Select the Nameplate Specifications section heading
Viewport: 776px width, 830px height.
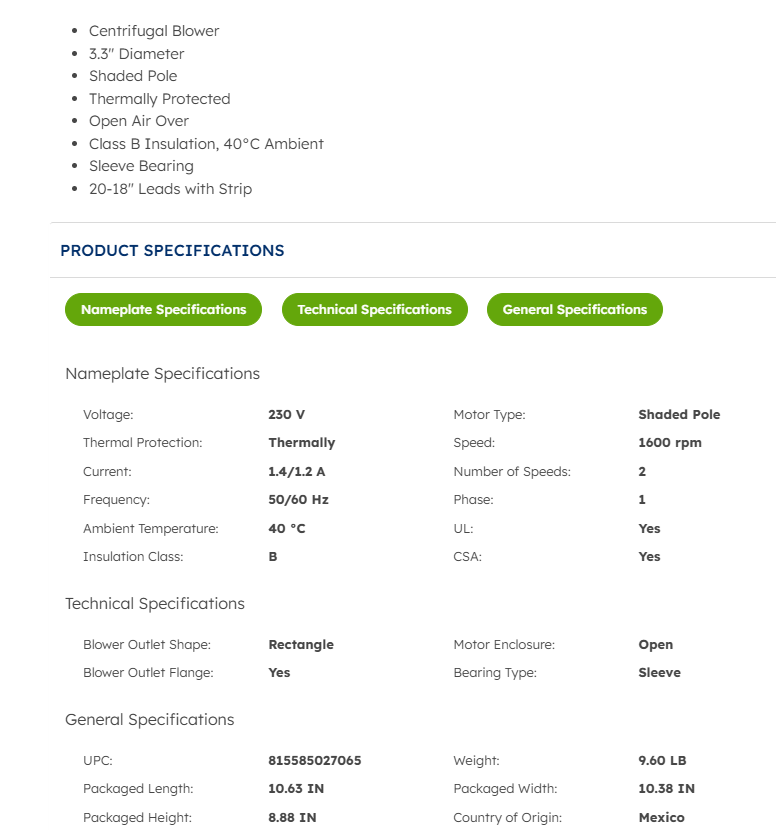click(x=162, y=374)
